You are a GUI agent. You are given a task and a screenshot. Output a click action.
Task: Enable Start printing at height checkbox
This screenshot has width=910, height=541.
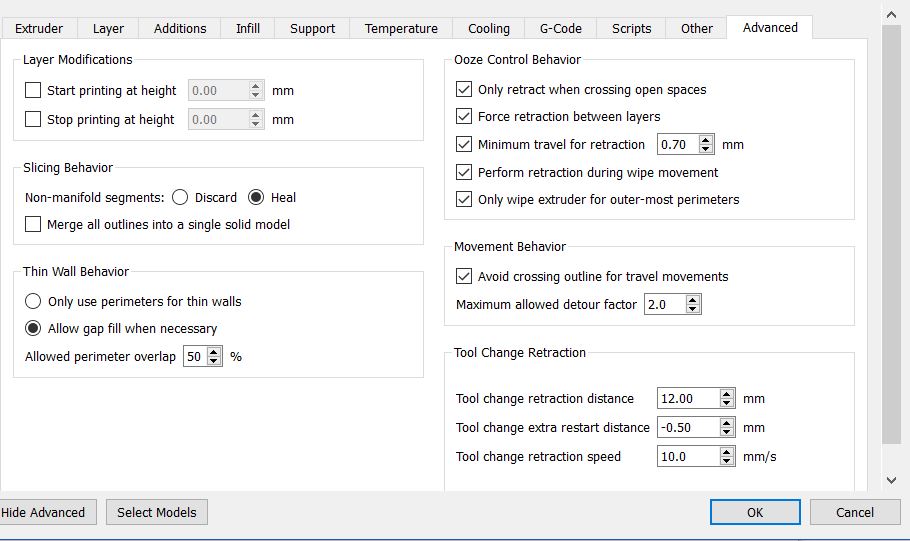coord(33,91)
